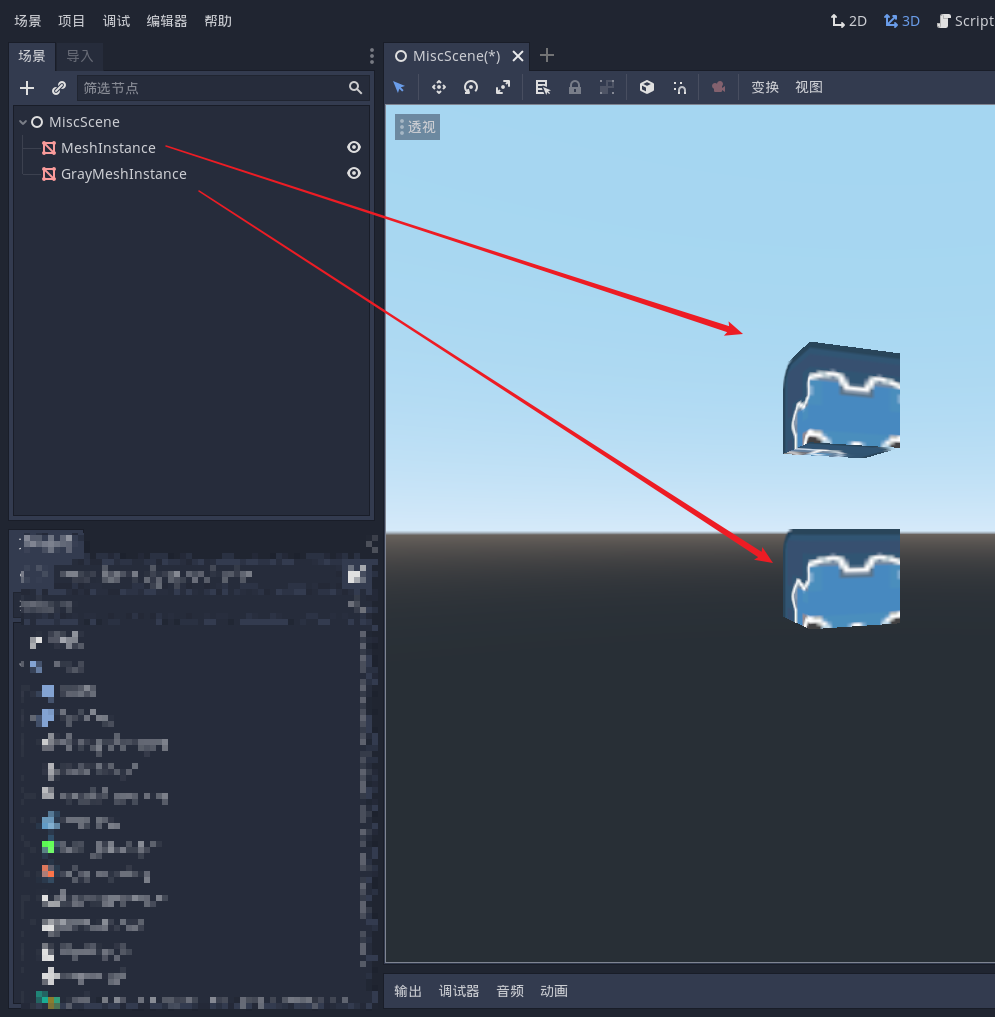Viewport: 995px width, 1017px height.
Task: Activate the Scale mode tool
Action: click(503, 87)
